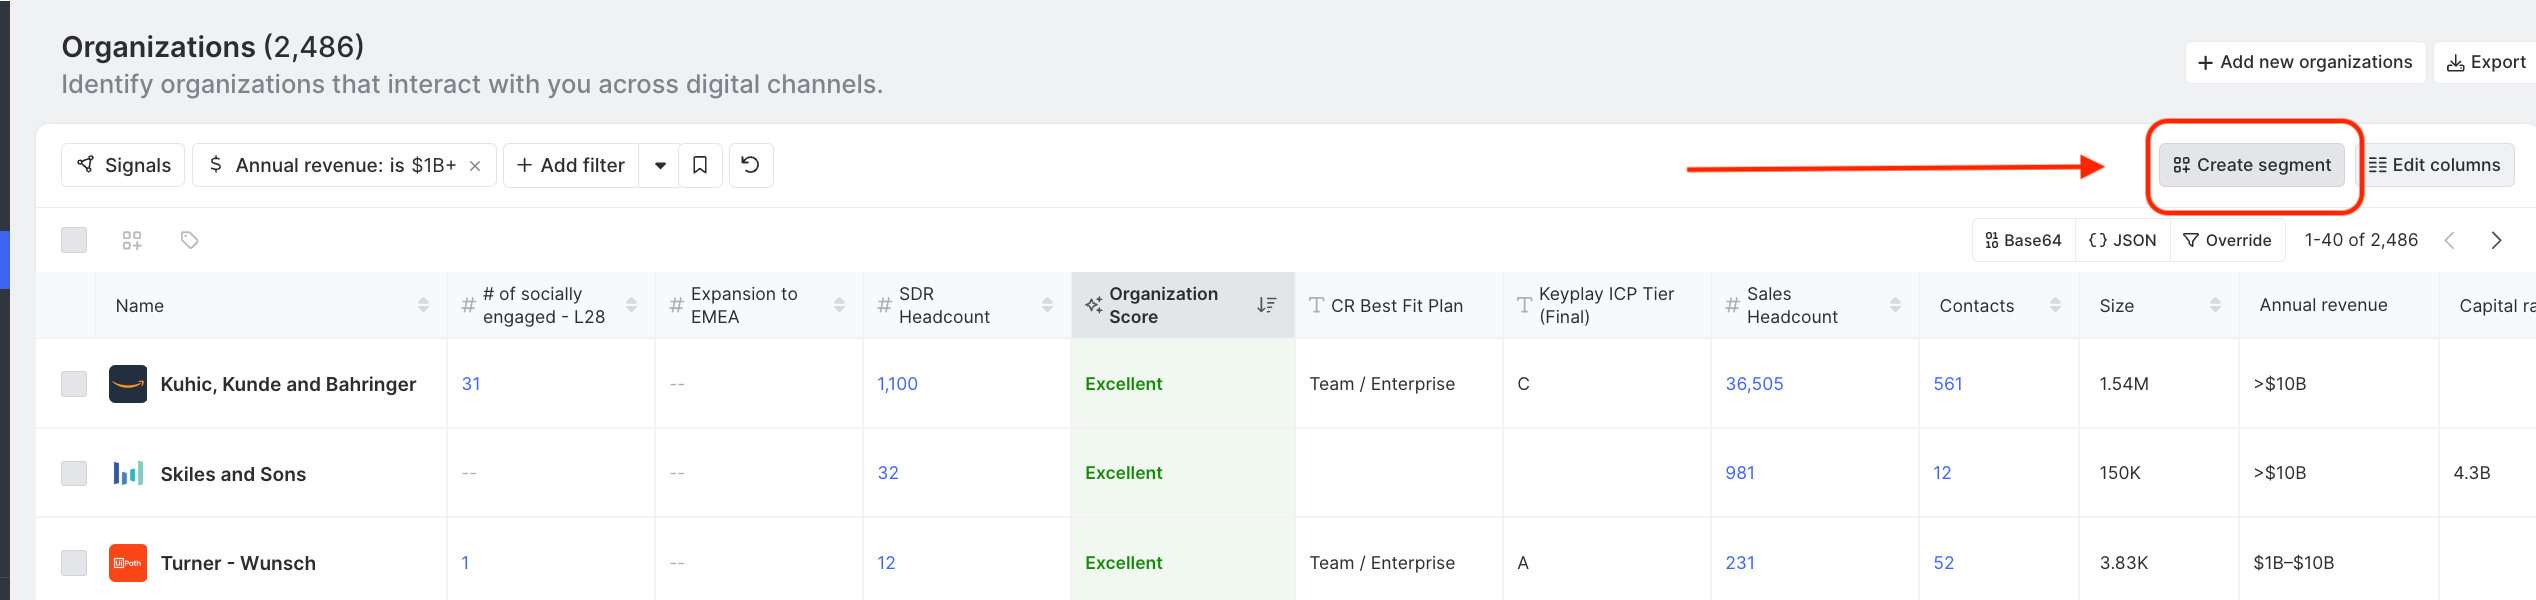Open the Signals filter

[124, 165]
